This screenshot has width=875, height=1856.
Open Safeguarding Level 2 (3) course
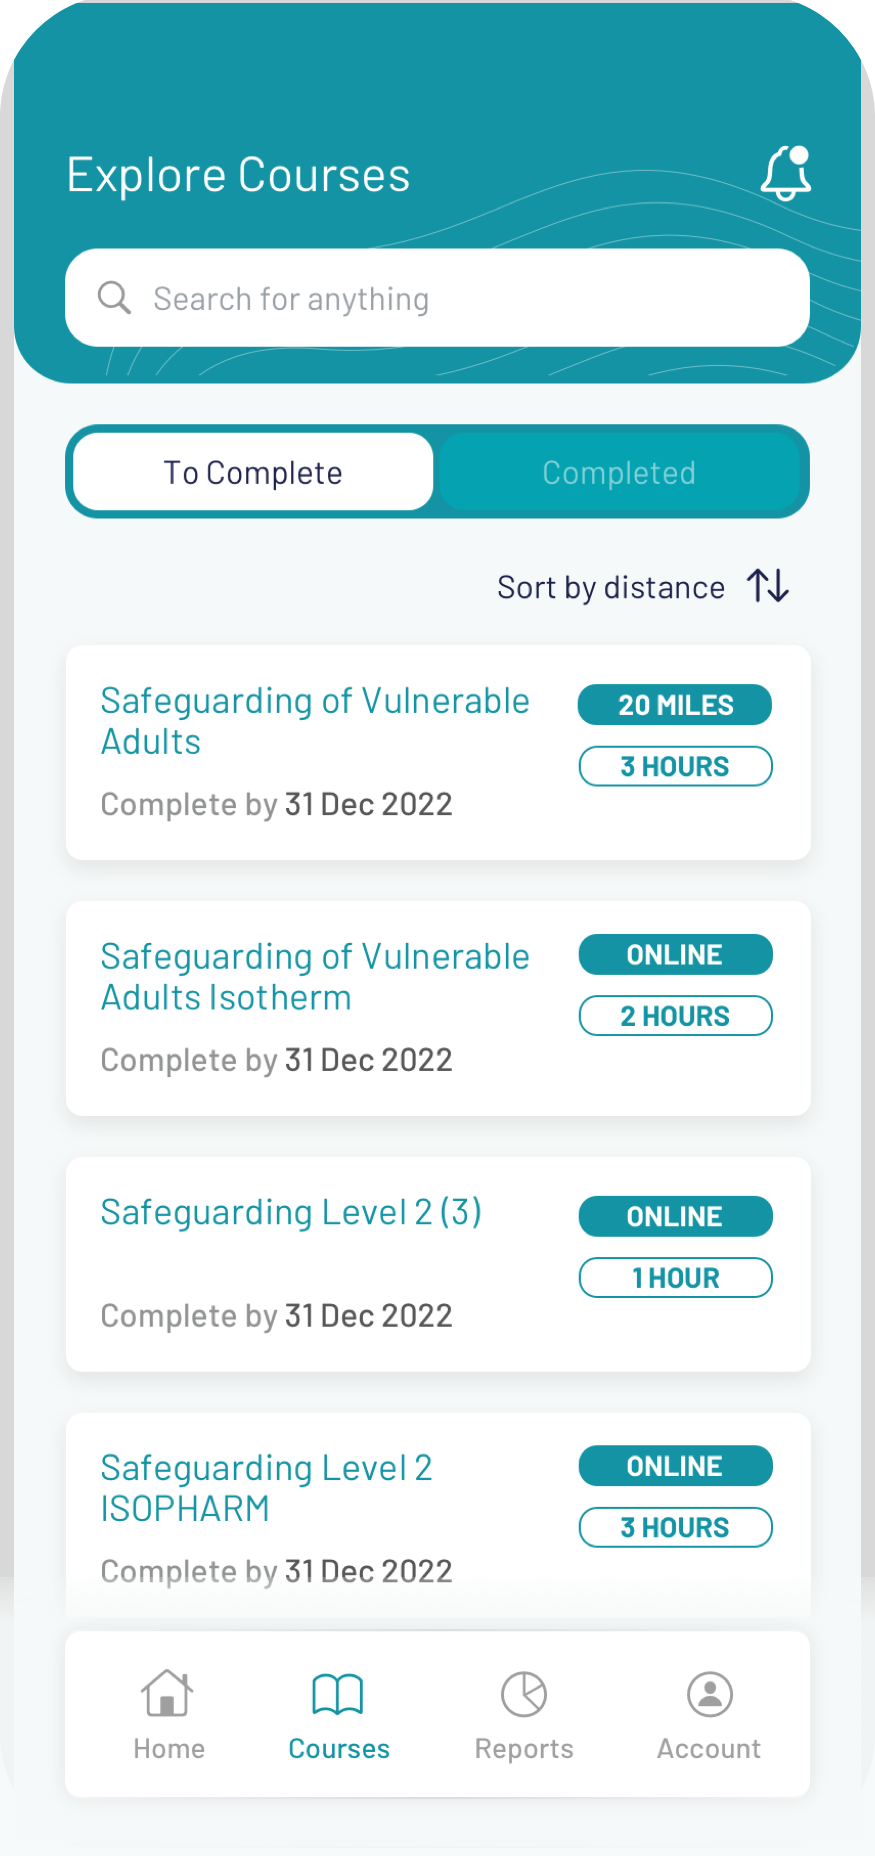point(291,1213)
